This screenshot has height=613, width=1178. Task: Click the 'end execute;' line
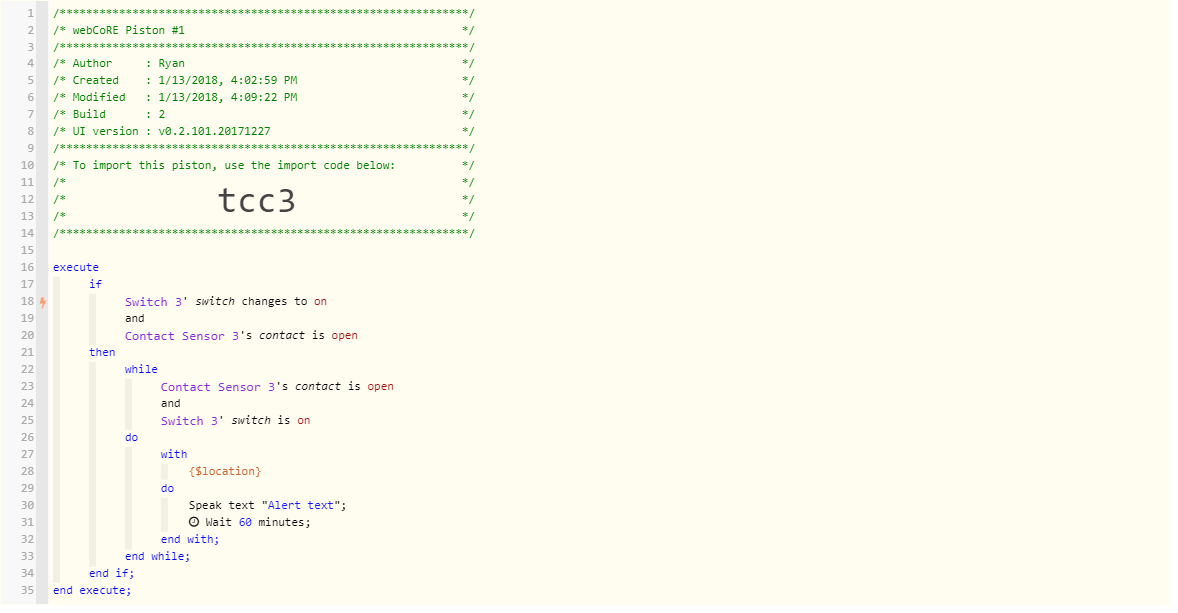pyautogui.click(x=92, y=590)
